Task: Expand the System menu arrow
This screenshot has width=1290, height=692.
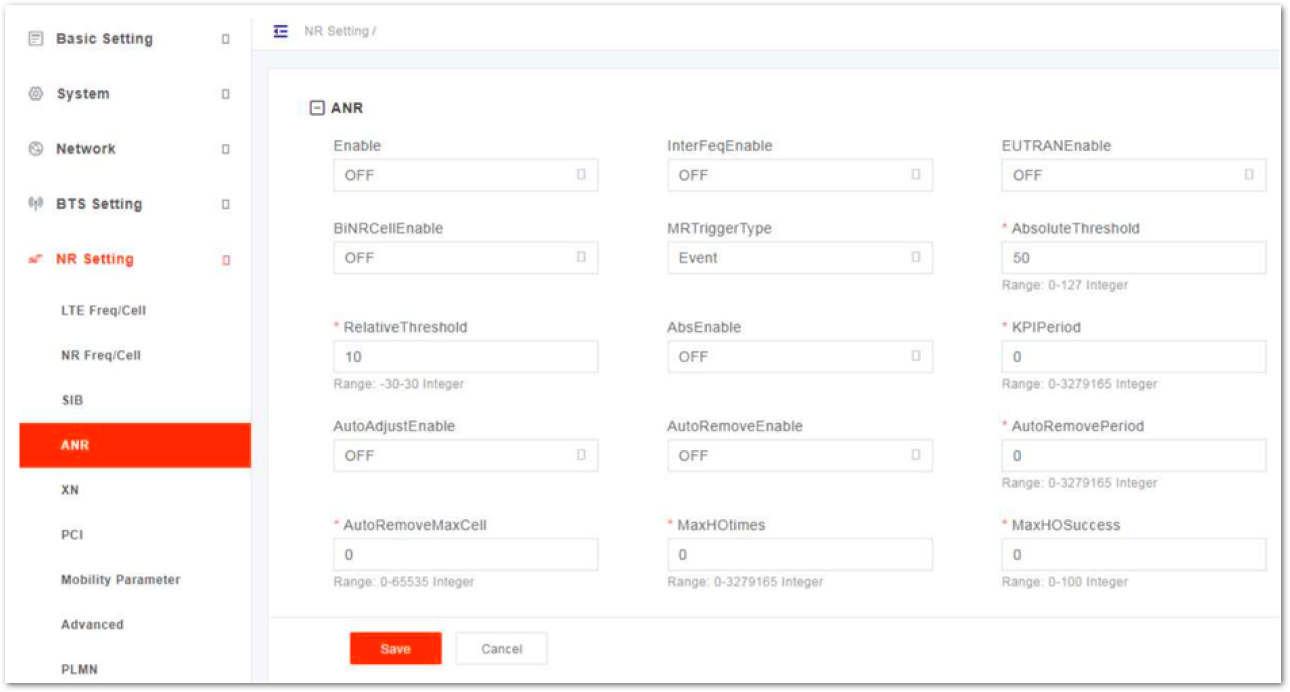Action: tap(226, 94)
